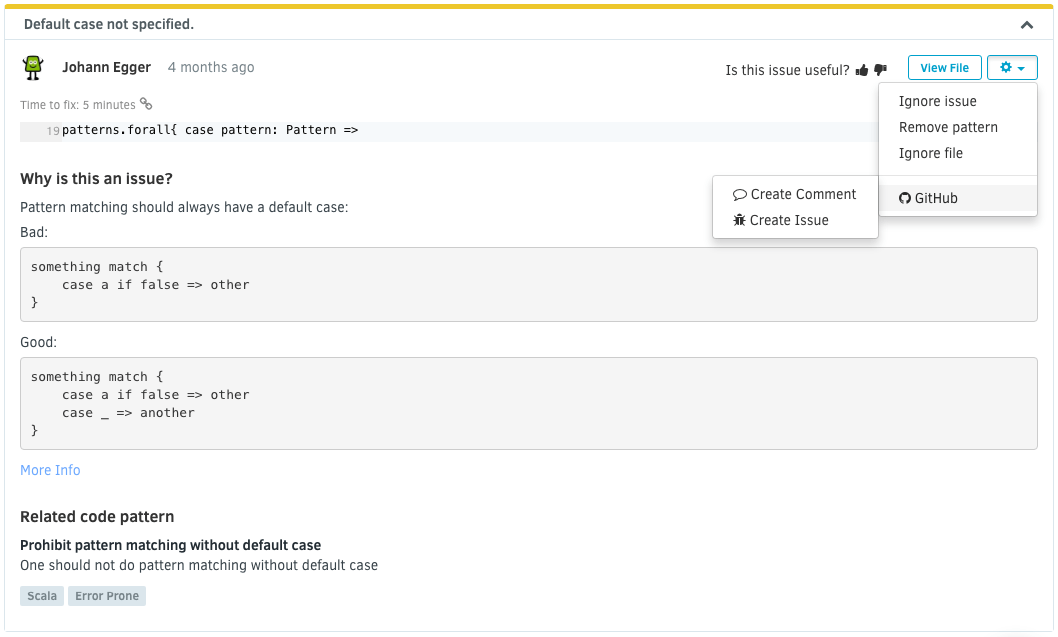Image resolution: width=1058 pixels, height=637 pixels.
Task: Click the 'Prohibit pattern matching without default case' title
Action: [x=170, y=545]
